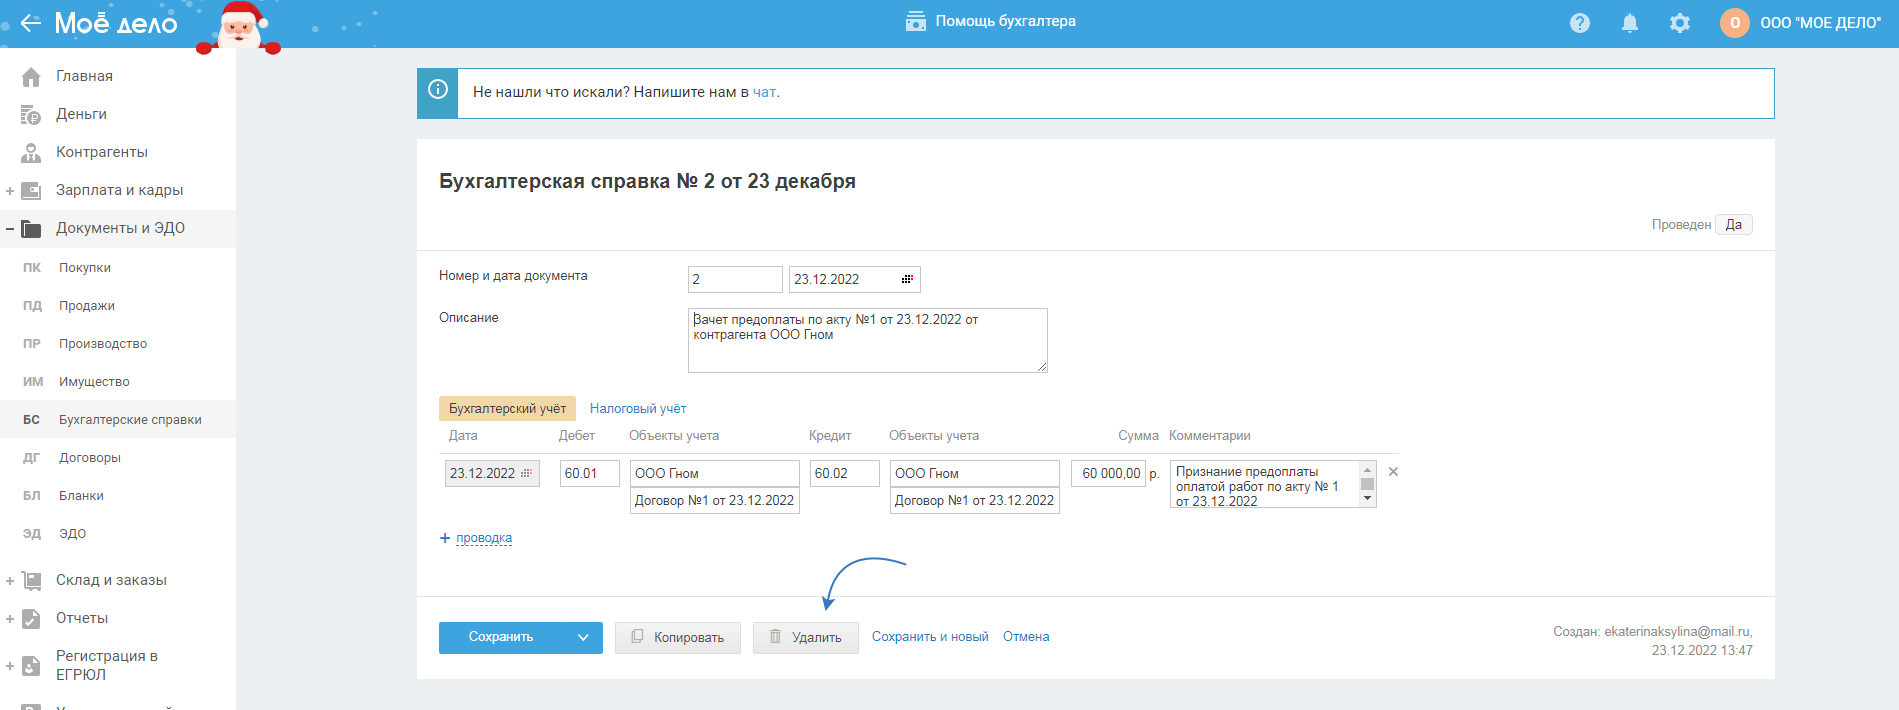The width and height of the screenshot is (1899, 710).
Task: Click the back arrow next to Моё дело logo
Action: (x=30, y=22)
